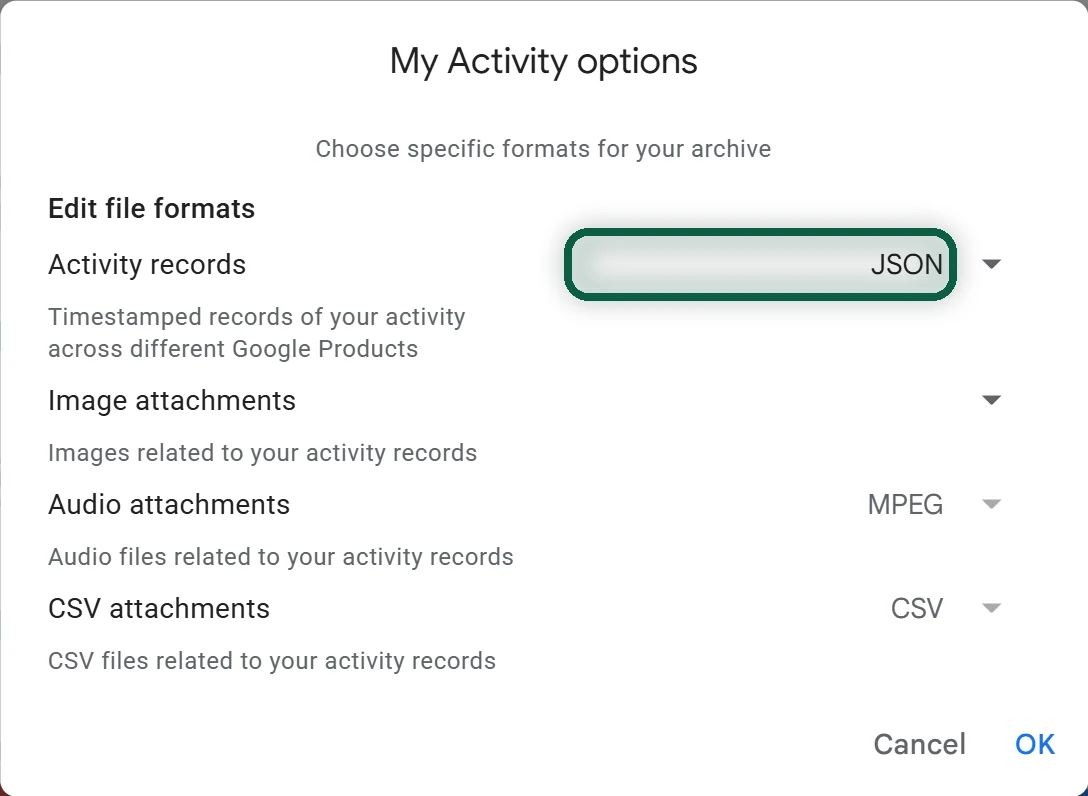The height and width of the screenshot is (796, 1088).
Task: Click the "My Activity options" title
Action: (543, 61)
